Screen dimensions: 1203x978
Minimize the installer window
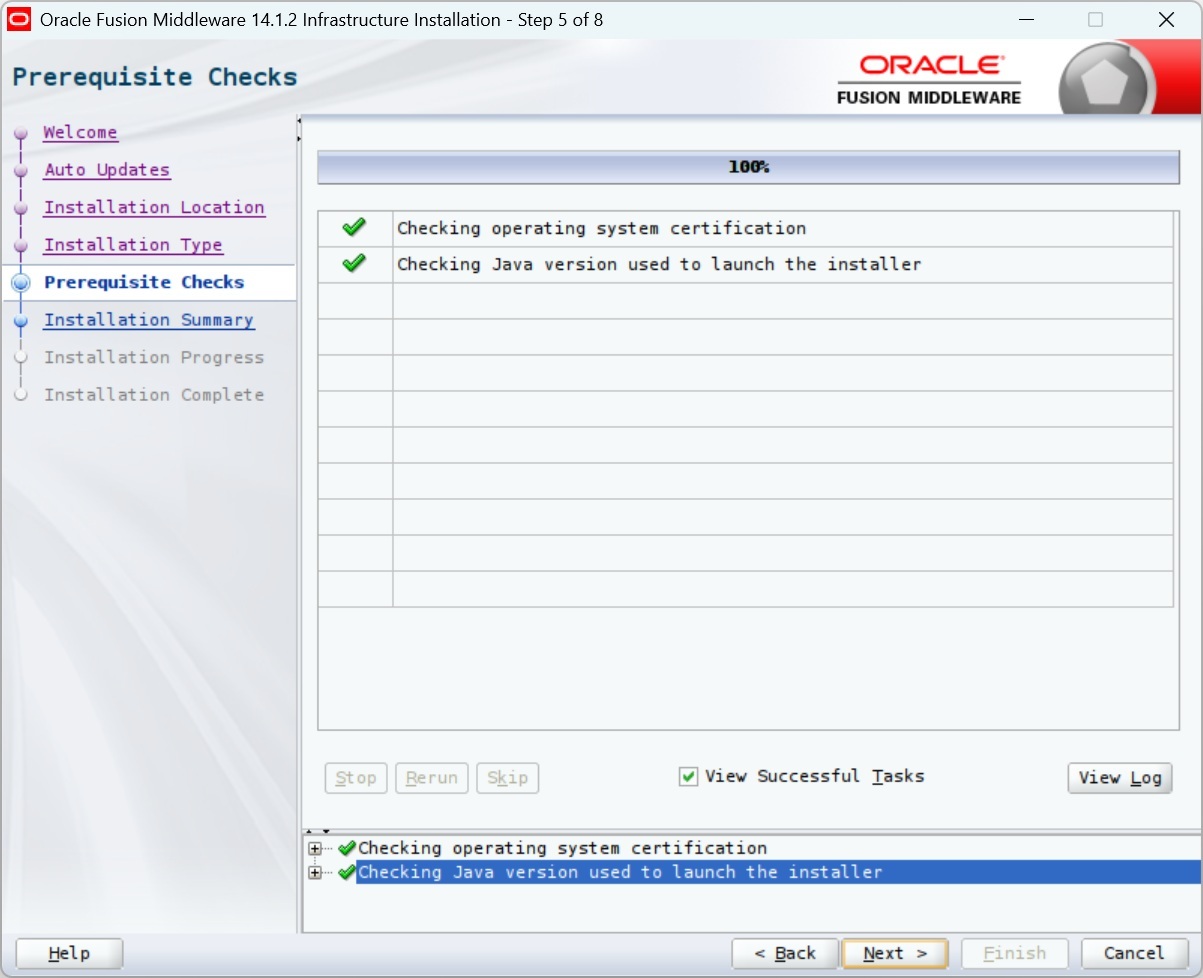[x=1026, y=19]
